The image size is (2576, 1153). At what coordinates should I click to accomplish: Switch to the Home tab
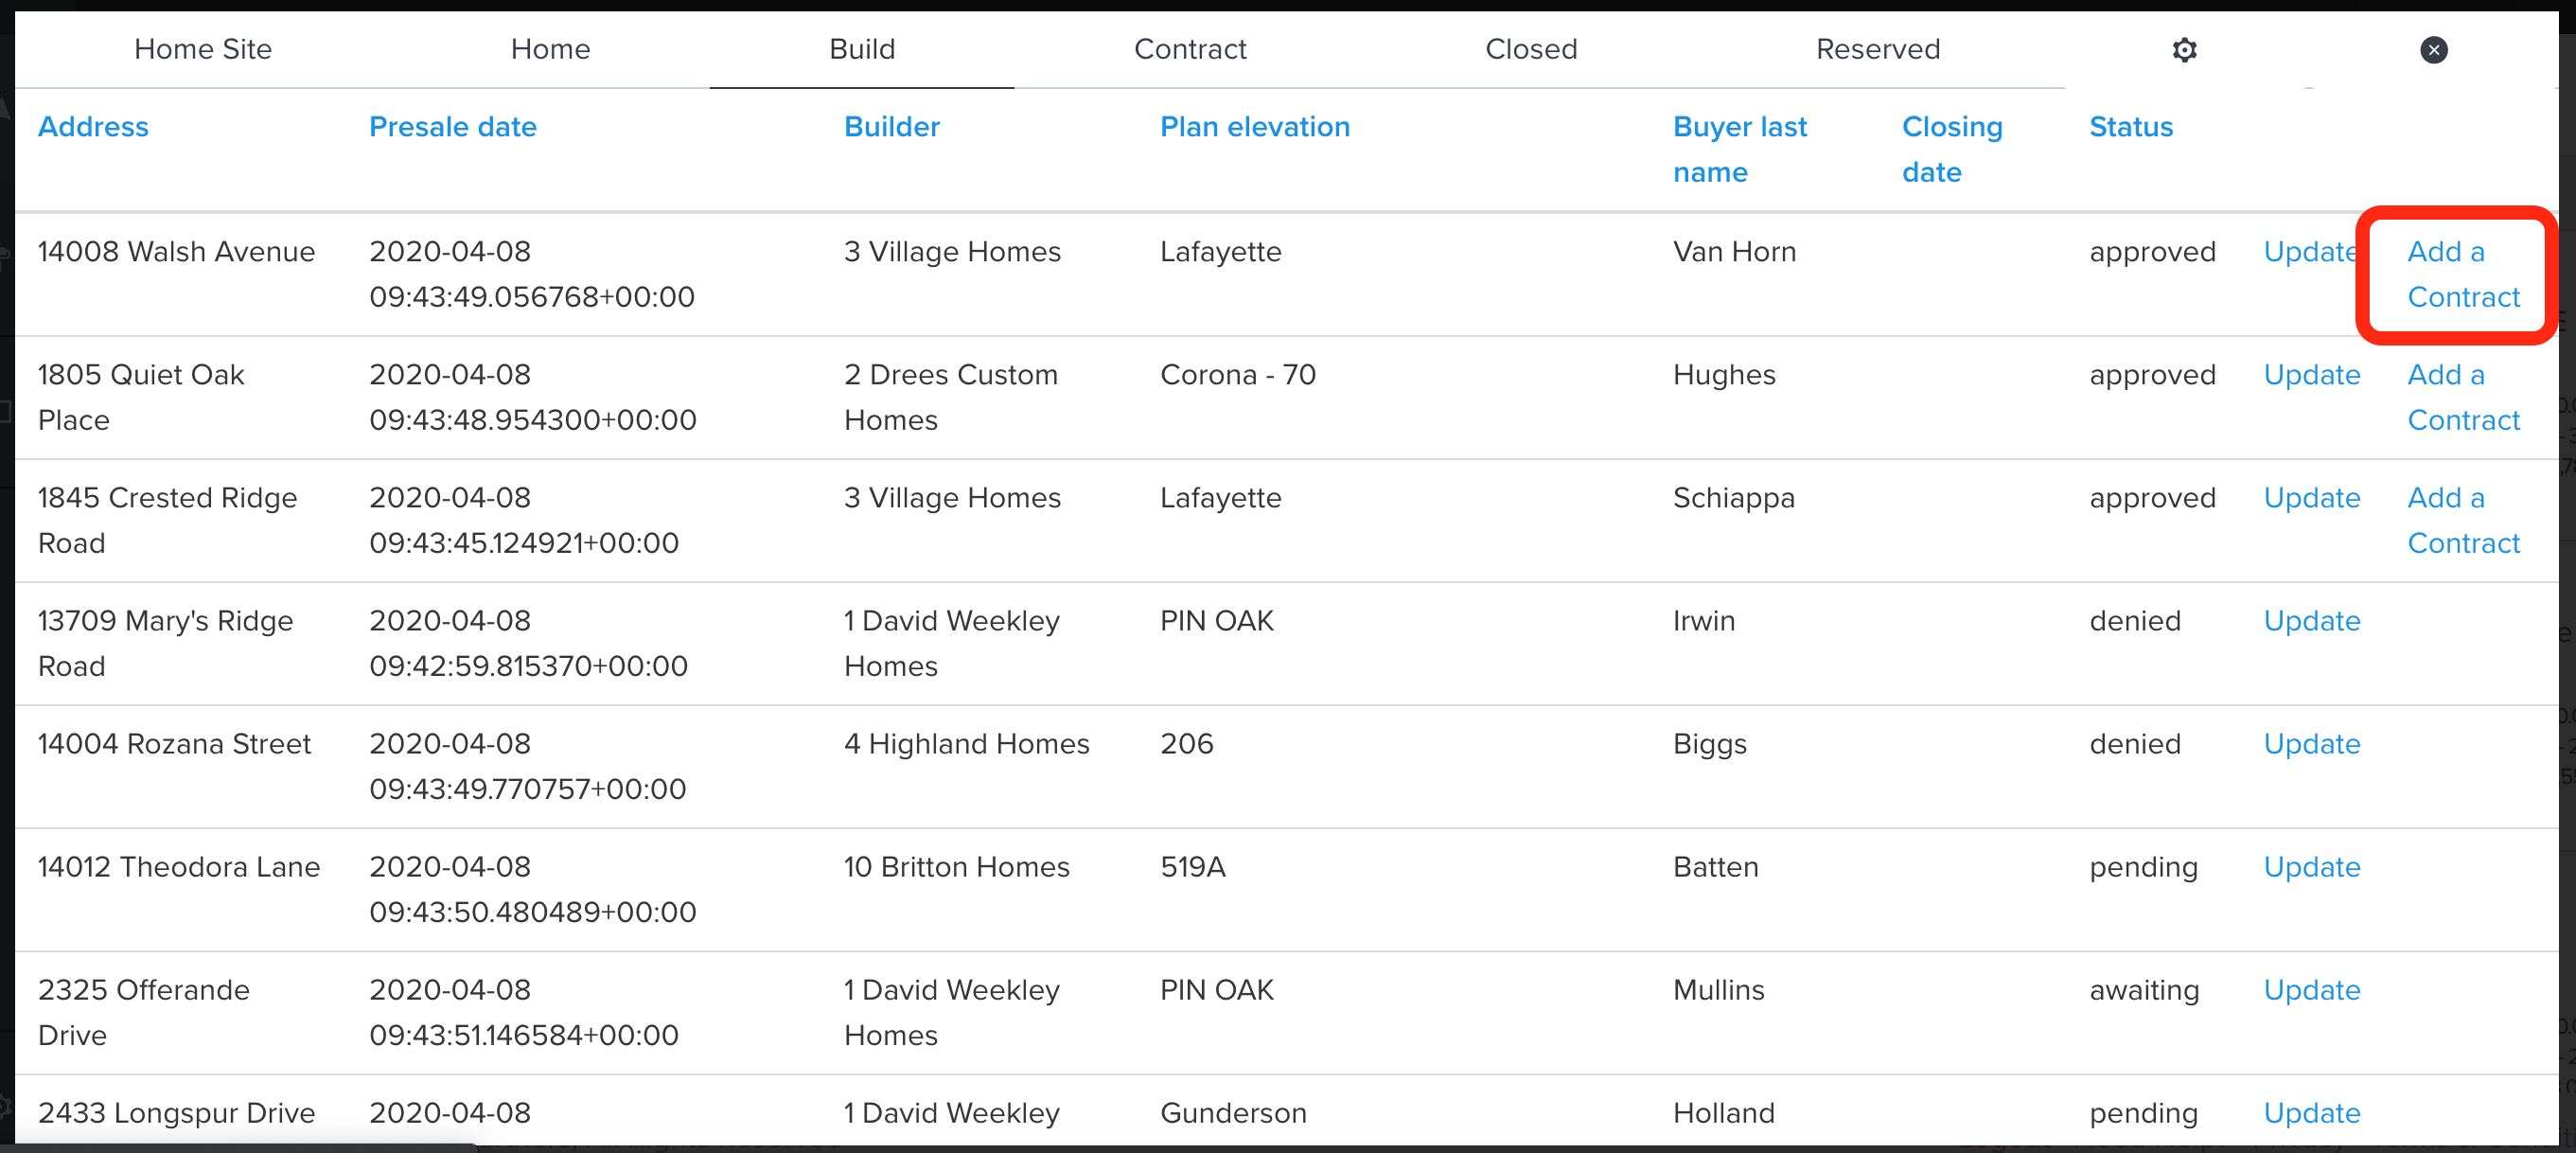[x=550, y=49]
